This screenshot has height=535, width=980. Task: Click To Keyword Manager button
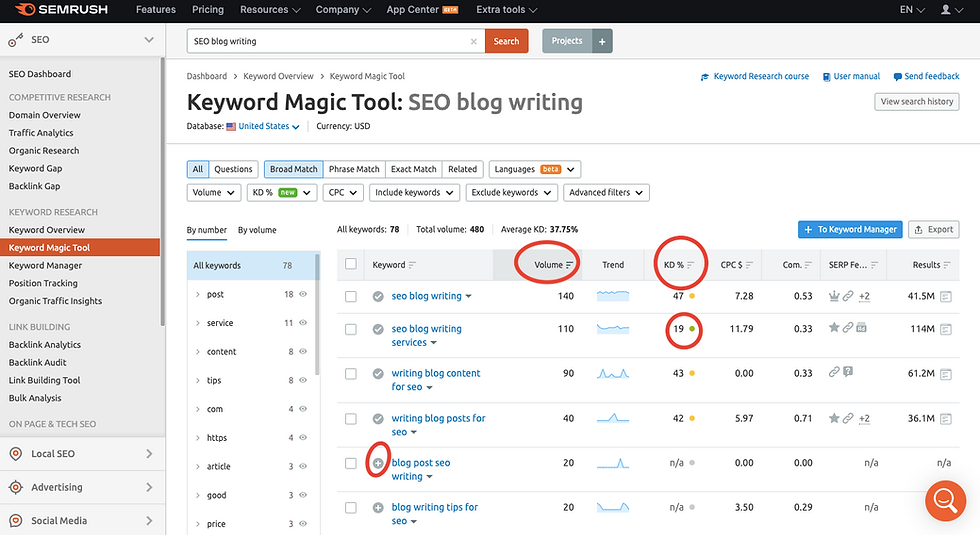tap(850, 229)
